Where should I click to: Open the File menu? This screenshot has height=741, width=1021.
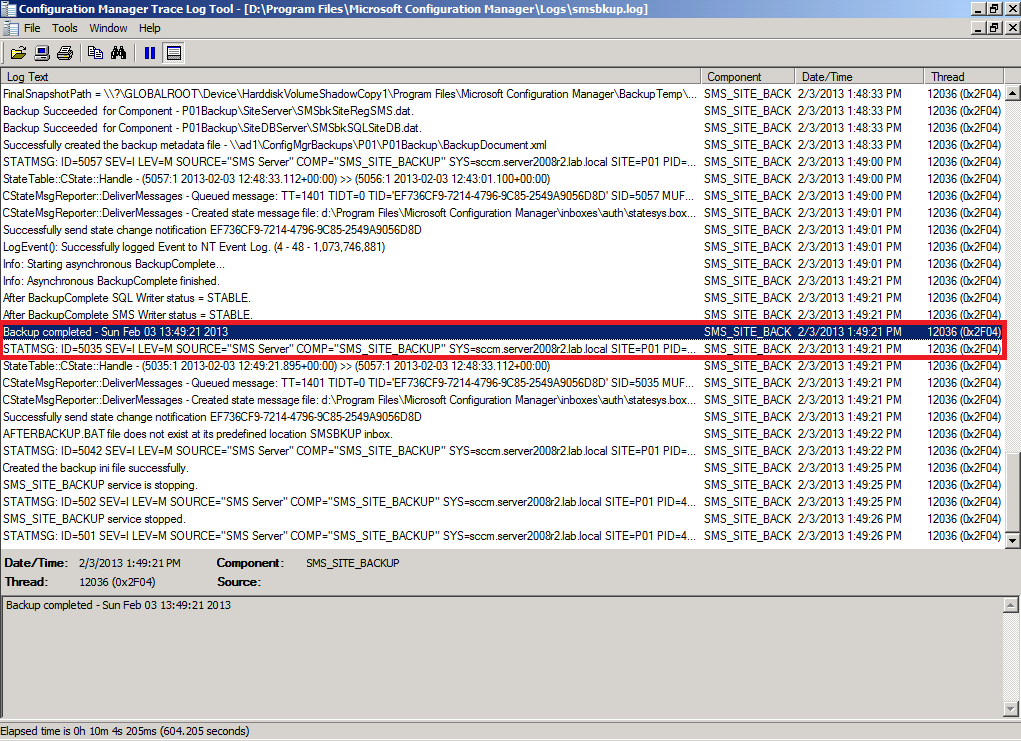click(x=32, y=28)
